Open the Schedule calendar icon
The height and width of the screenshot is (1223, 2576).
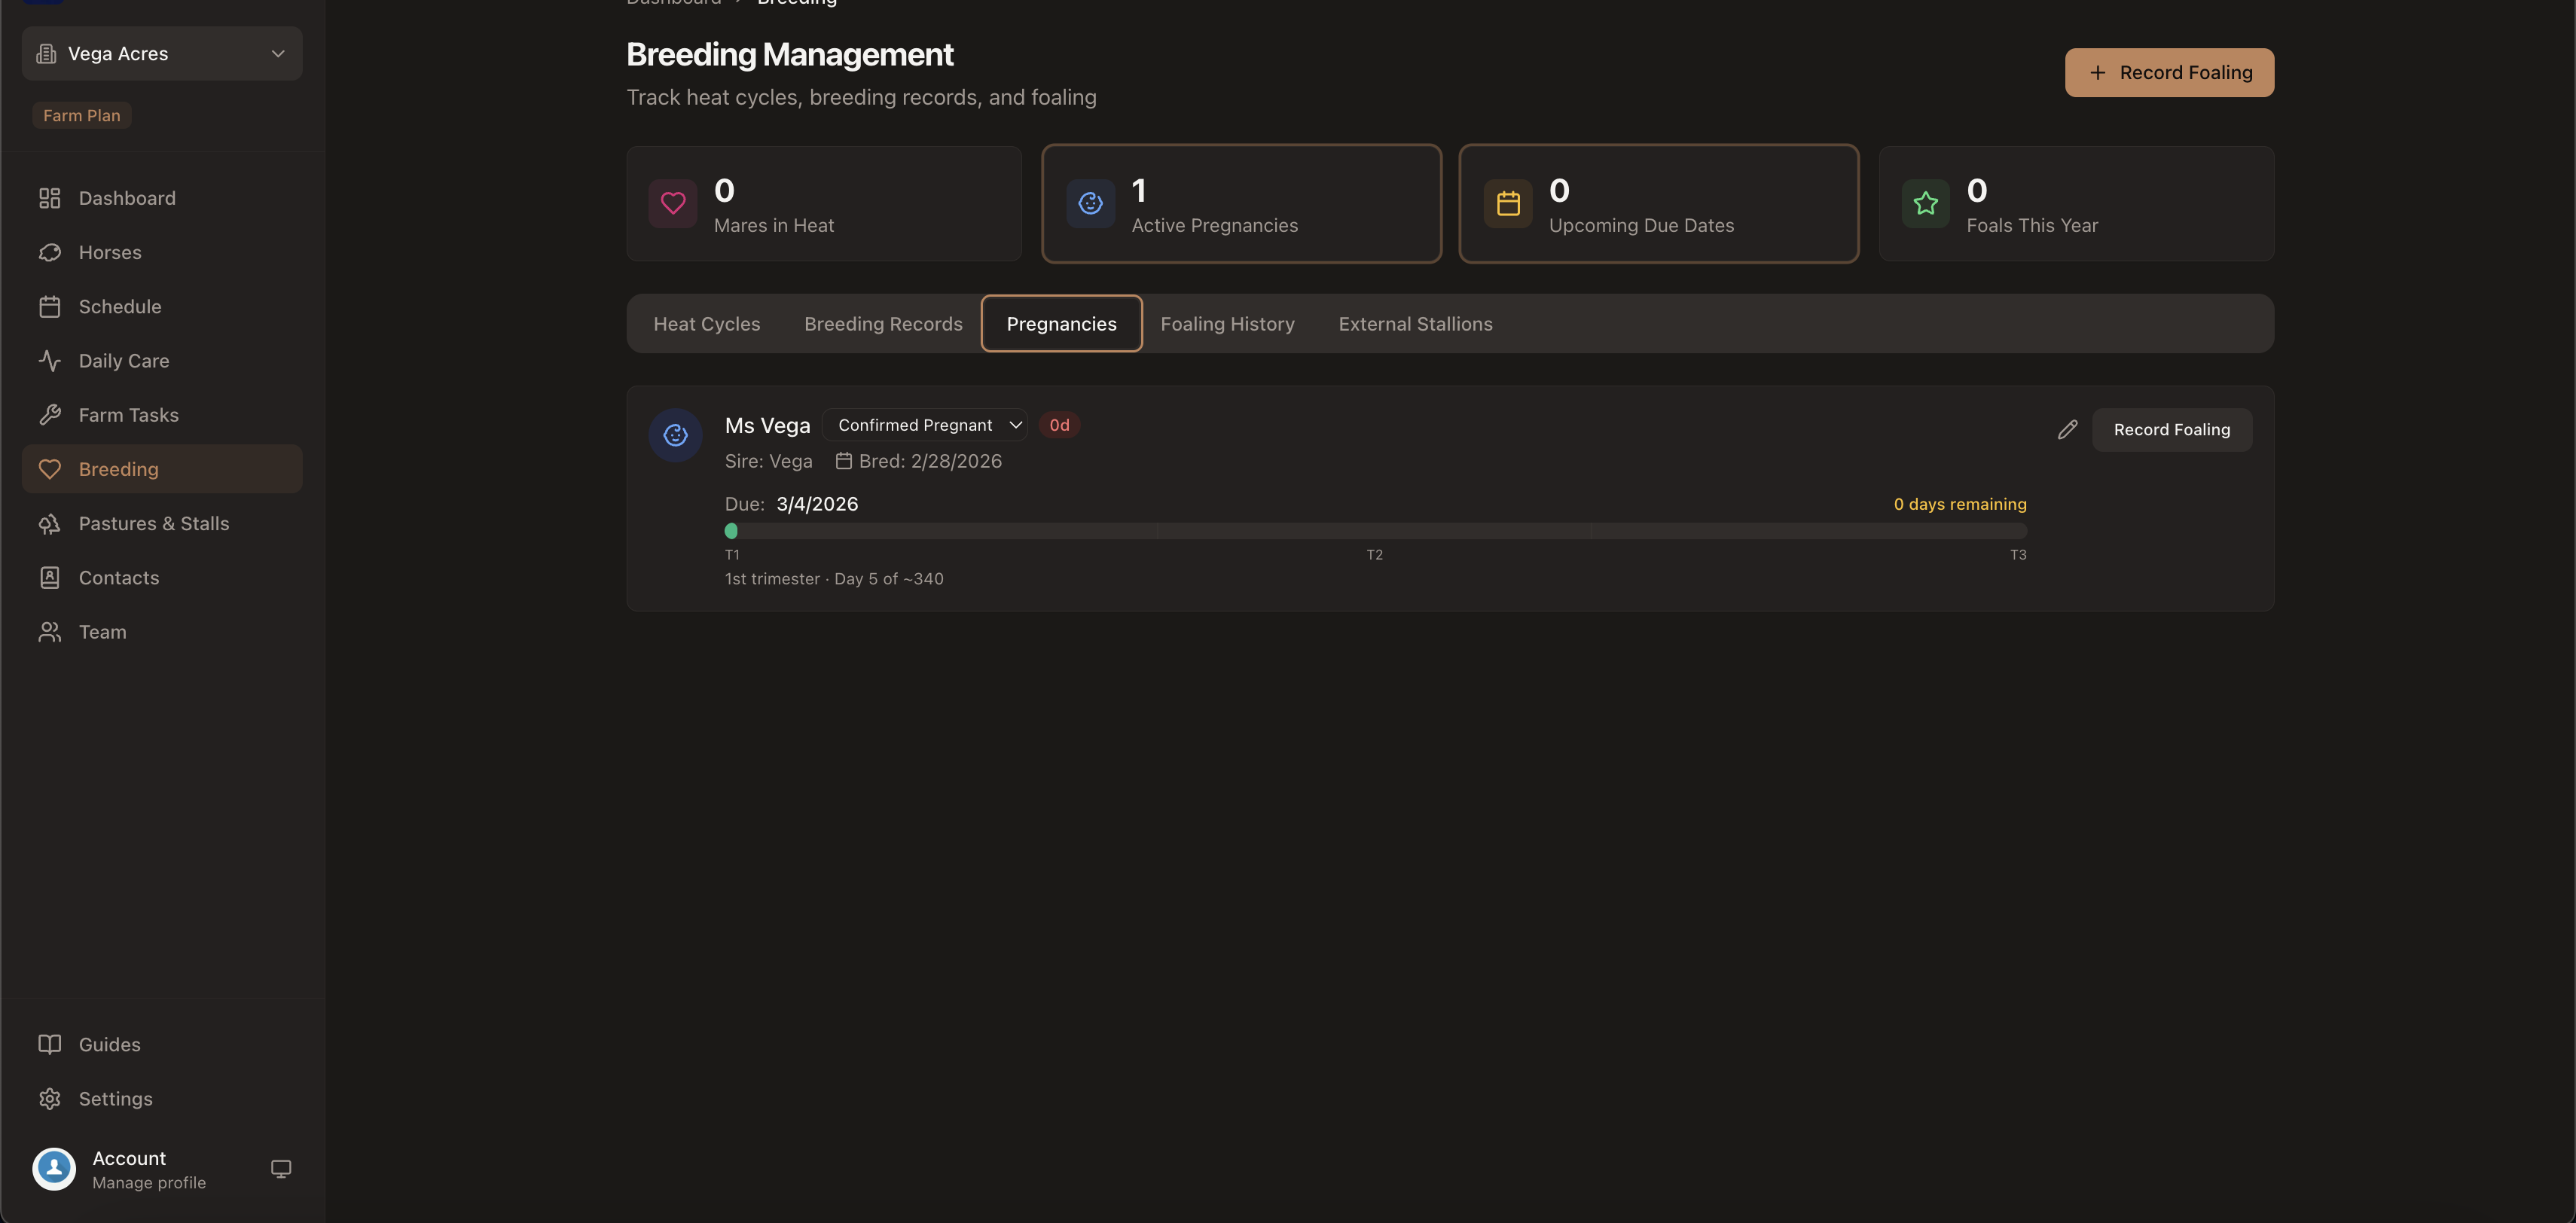(51, 306)
